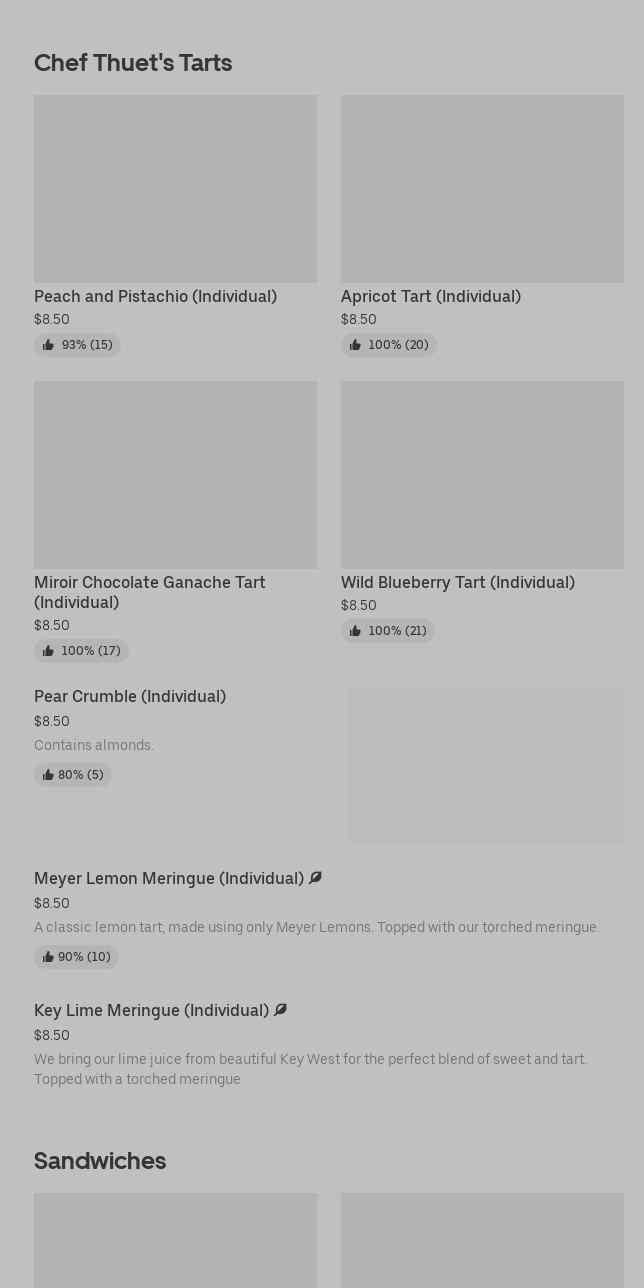Click thumbs-up icon on Apricot Tart rating
Image resolution: width=644 pixels, height=1288 pixels.
[355, 345]
